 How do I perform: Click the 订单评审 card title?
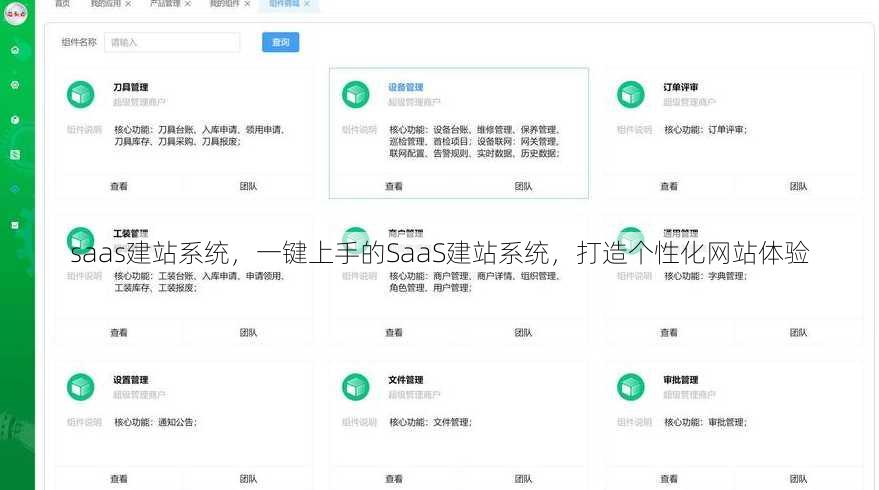tap(681, 87)
